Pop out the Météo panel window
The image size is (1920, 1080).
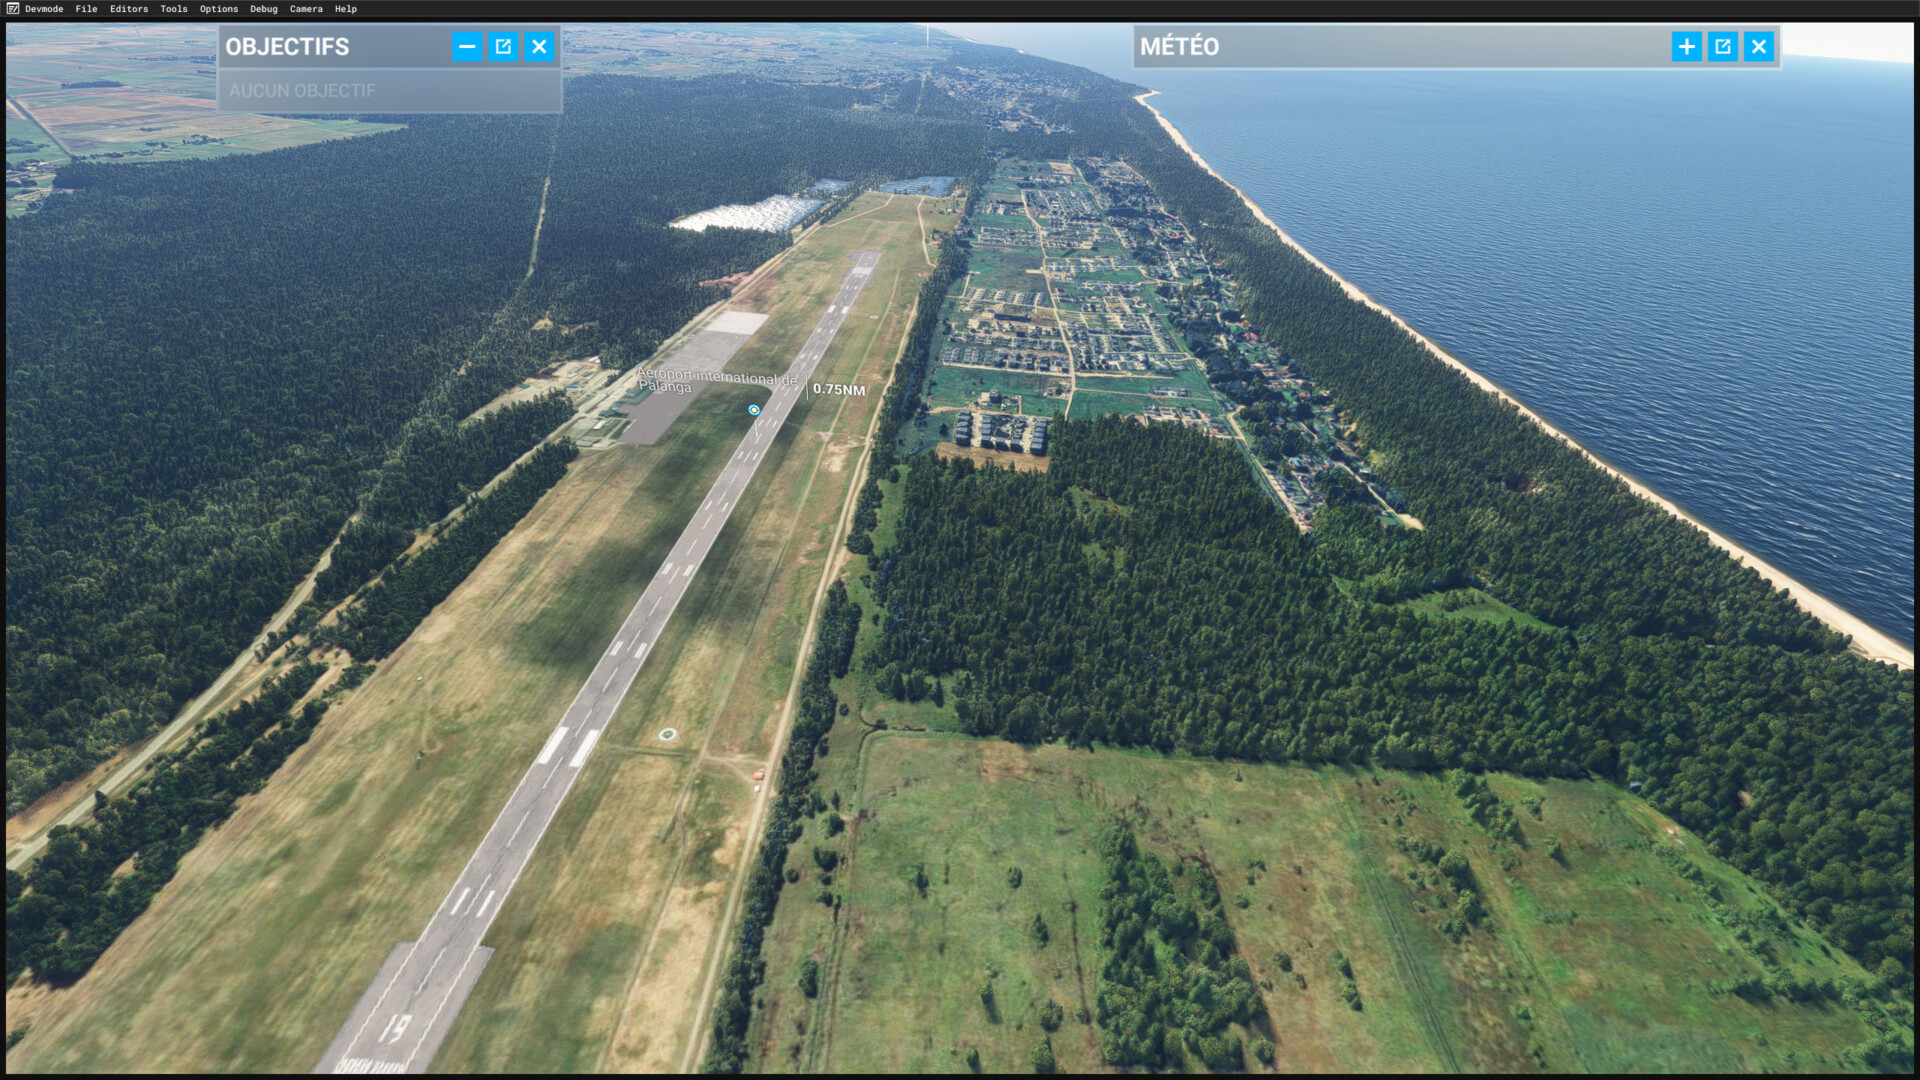click(x=1722, y=47)
